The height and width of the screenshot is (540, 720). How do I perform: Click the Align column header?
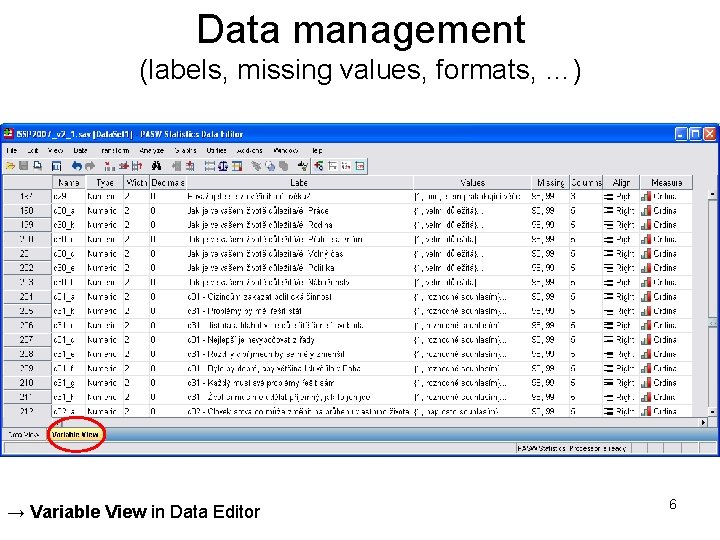(621, 183)
